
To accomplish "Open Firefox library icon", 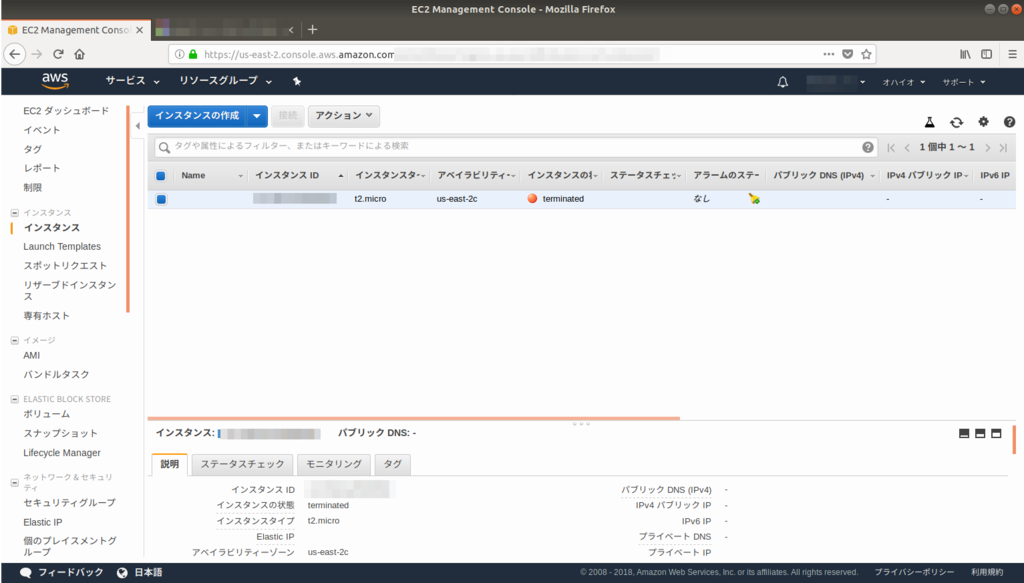I will point(965,54).
